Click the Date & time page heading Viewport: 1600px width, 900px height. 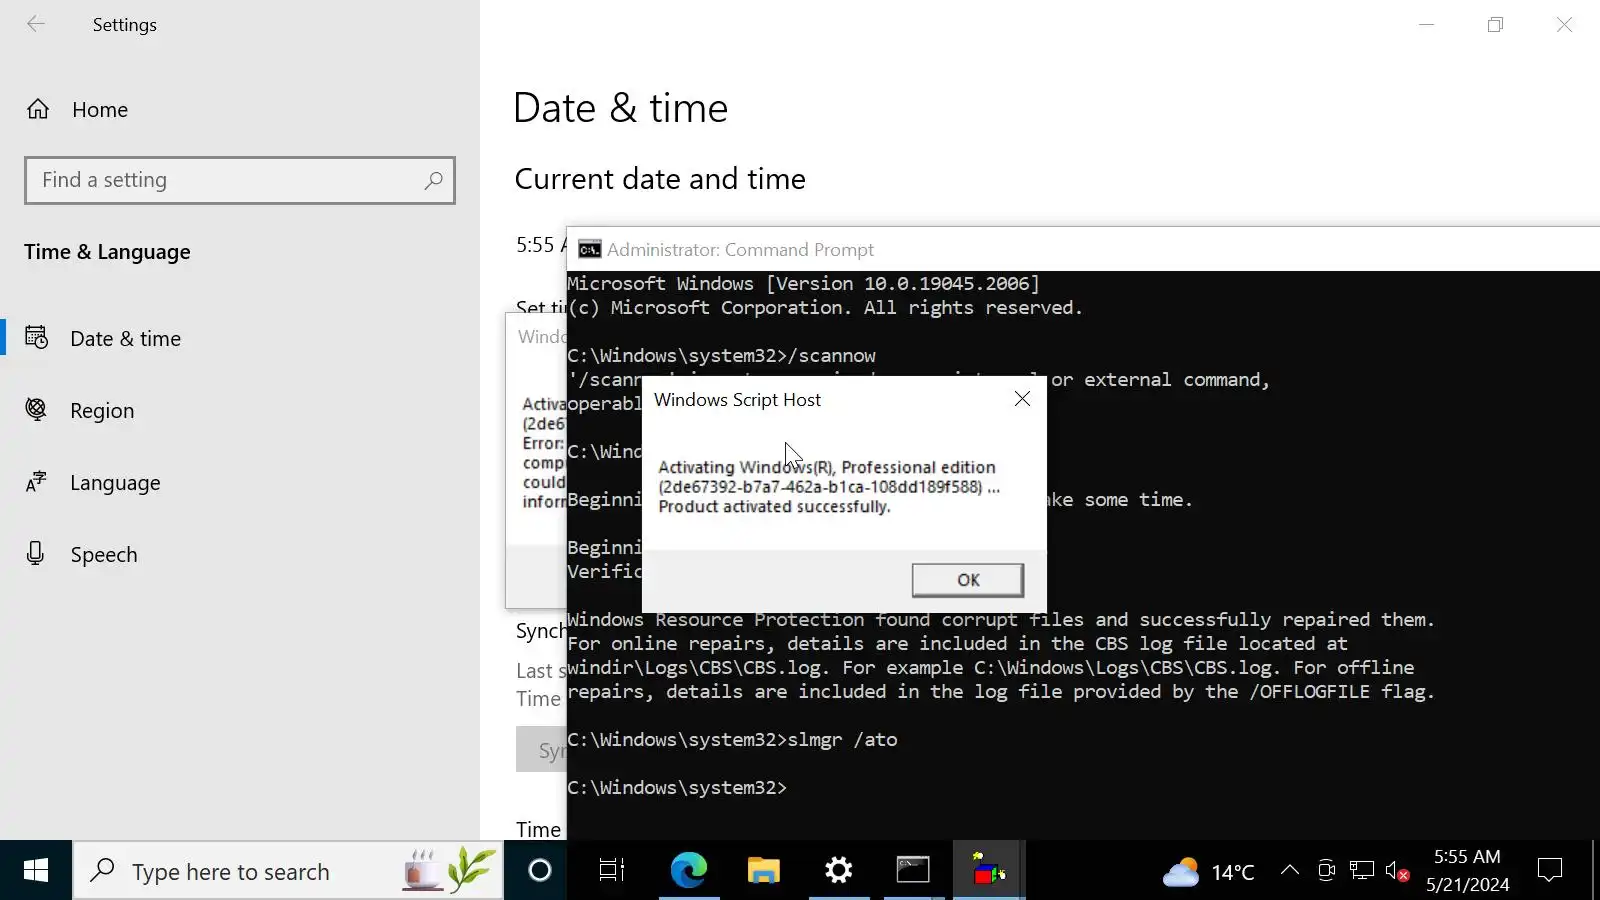[x=621, y=108]
